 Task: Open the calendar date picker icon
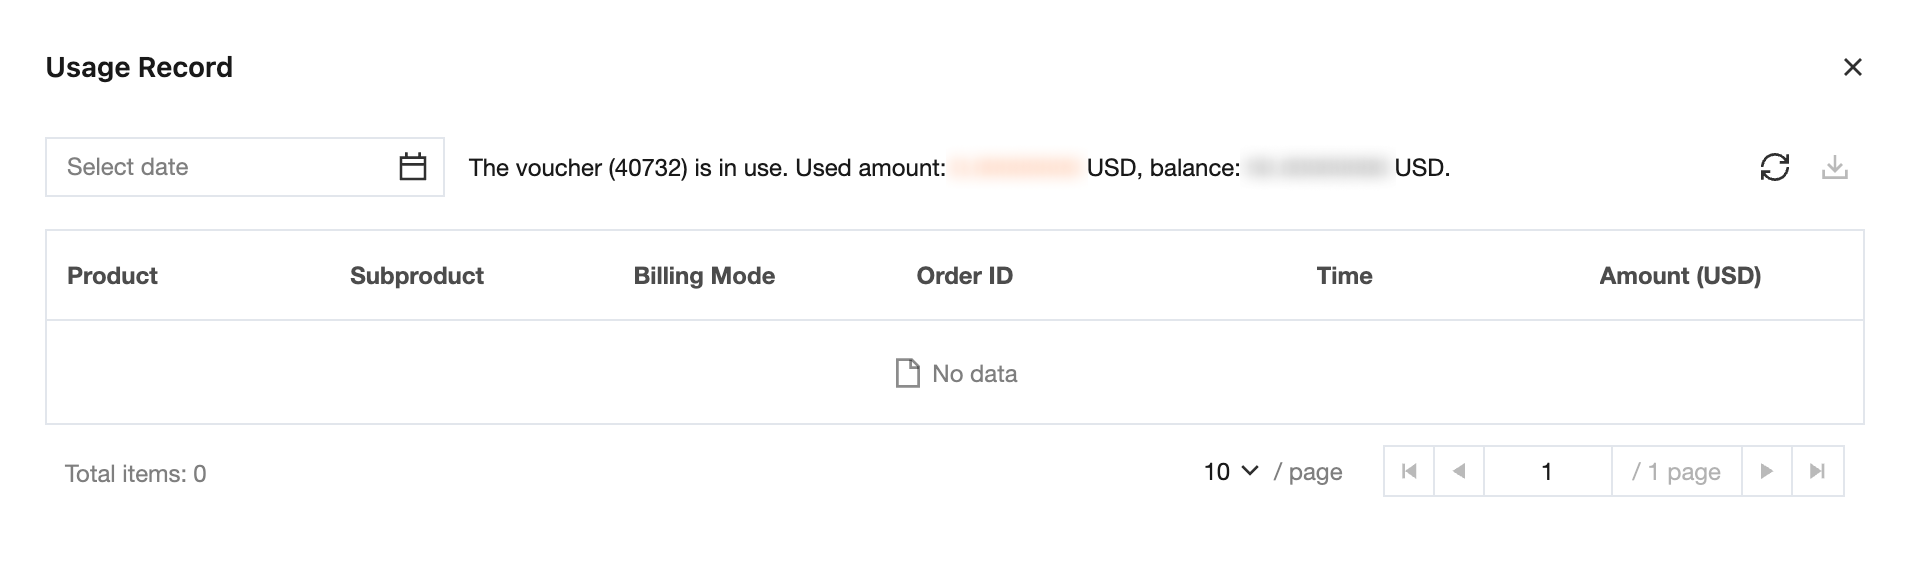click(413, 166)
